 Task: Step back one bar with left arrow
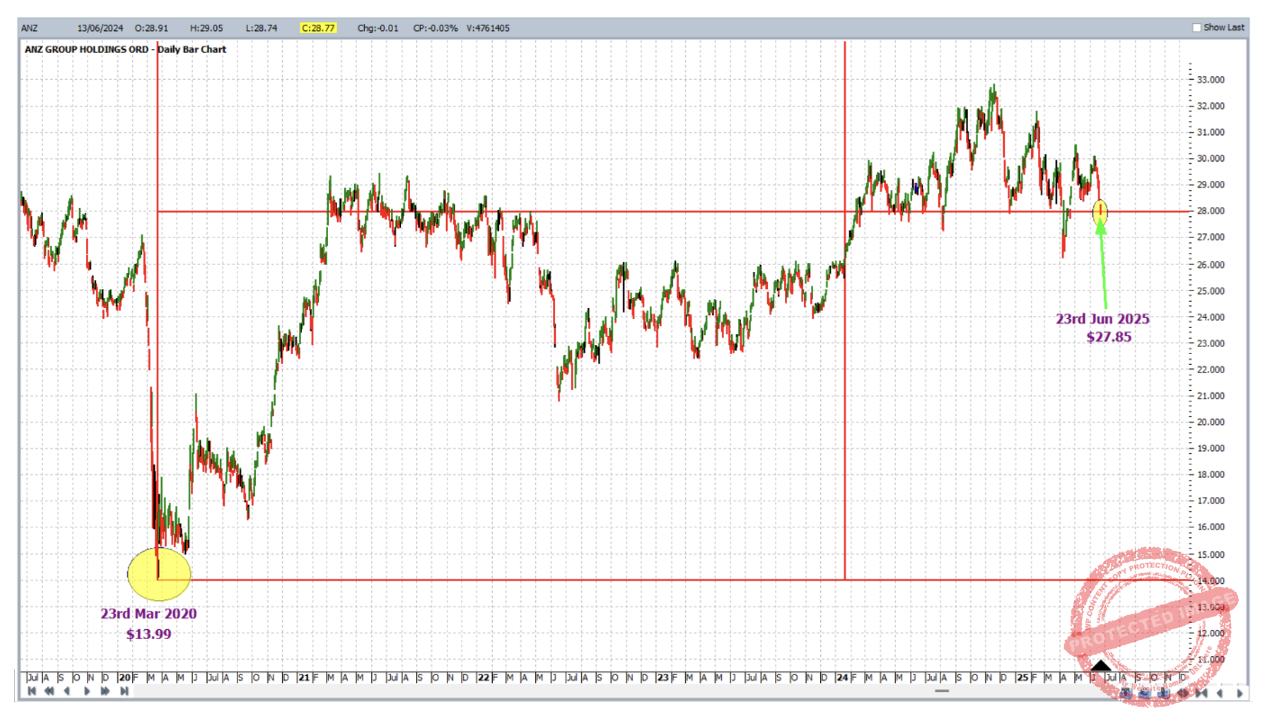(67, 691)
